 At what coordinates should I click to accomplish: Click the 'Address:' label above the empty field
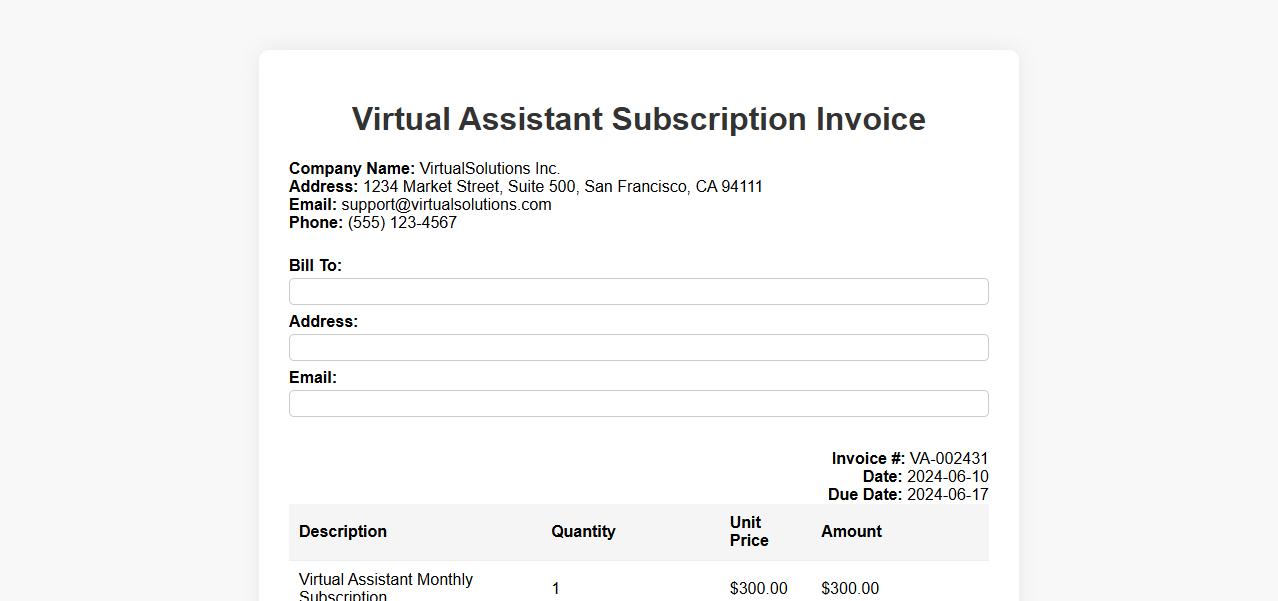323,321
